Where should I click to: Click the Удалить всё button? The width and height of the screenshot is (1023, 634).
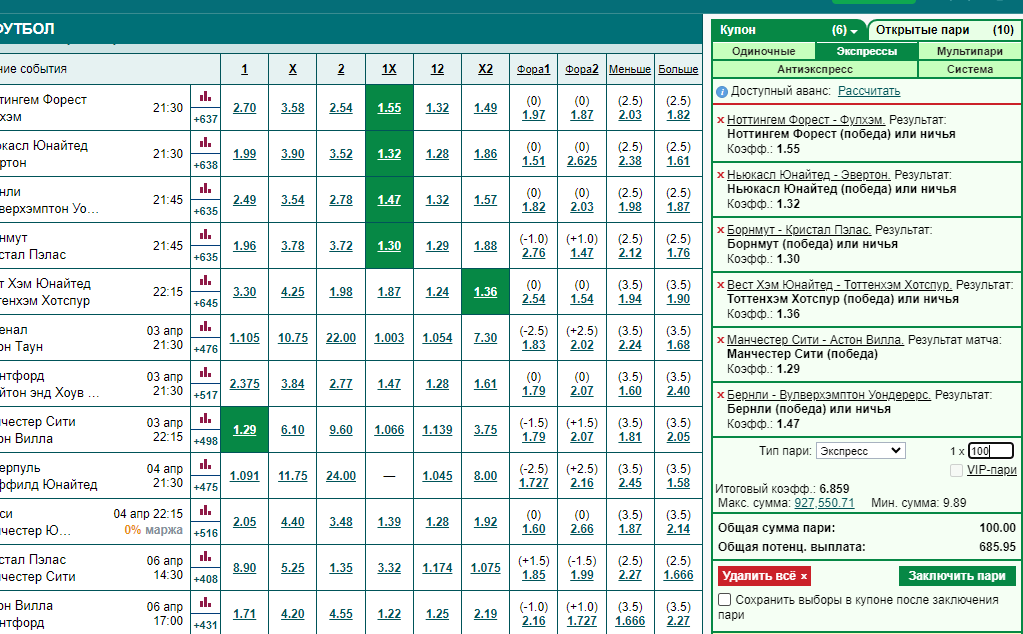click(764, 576)
